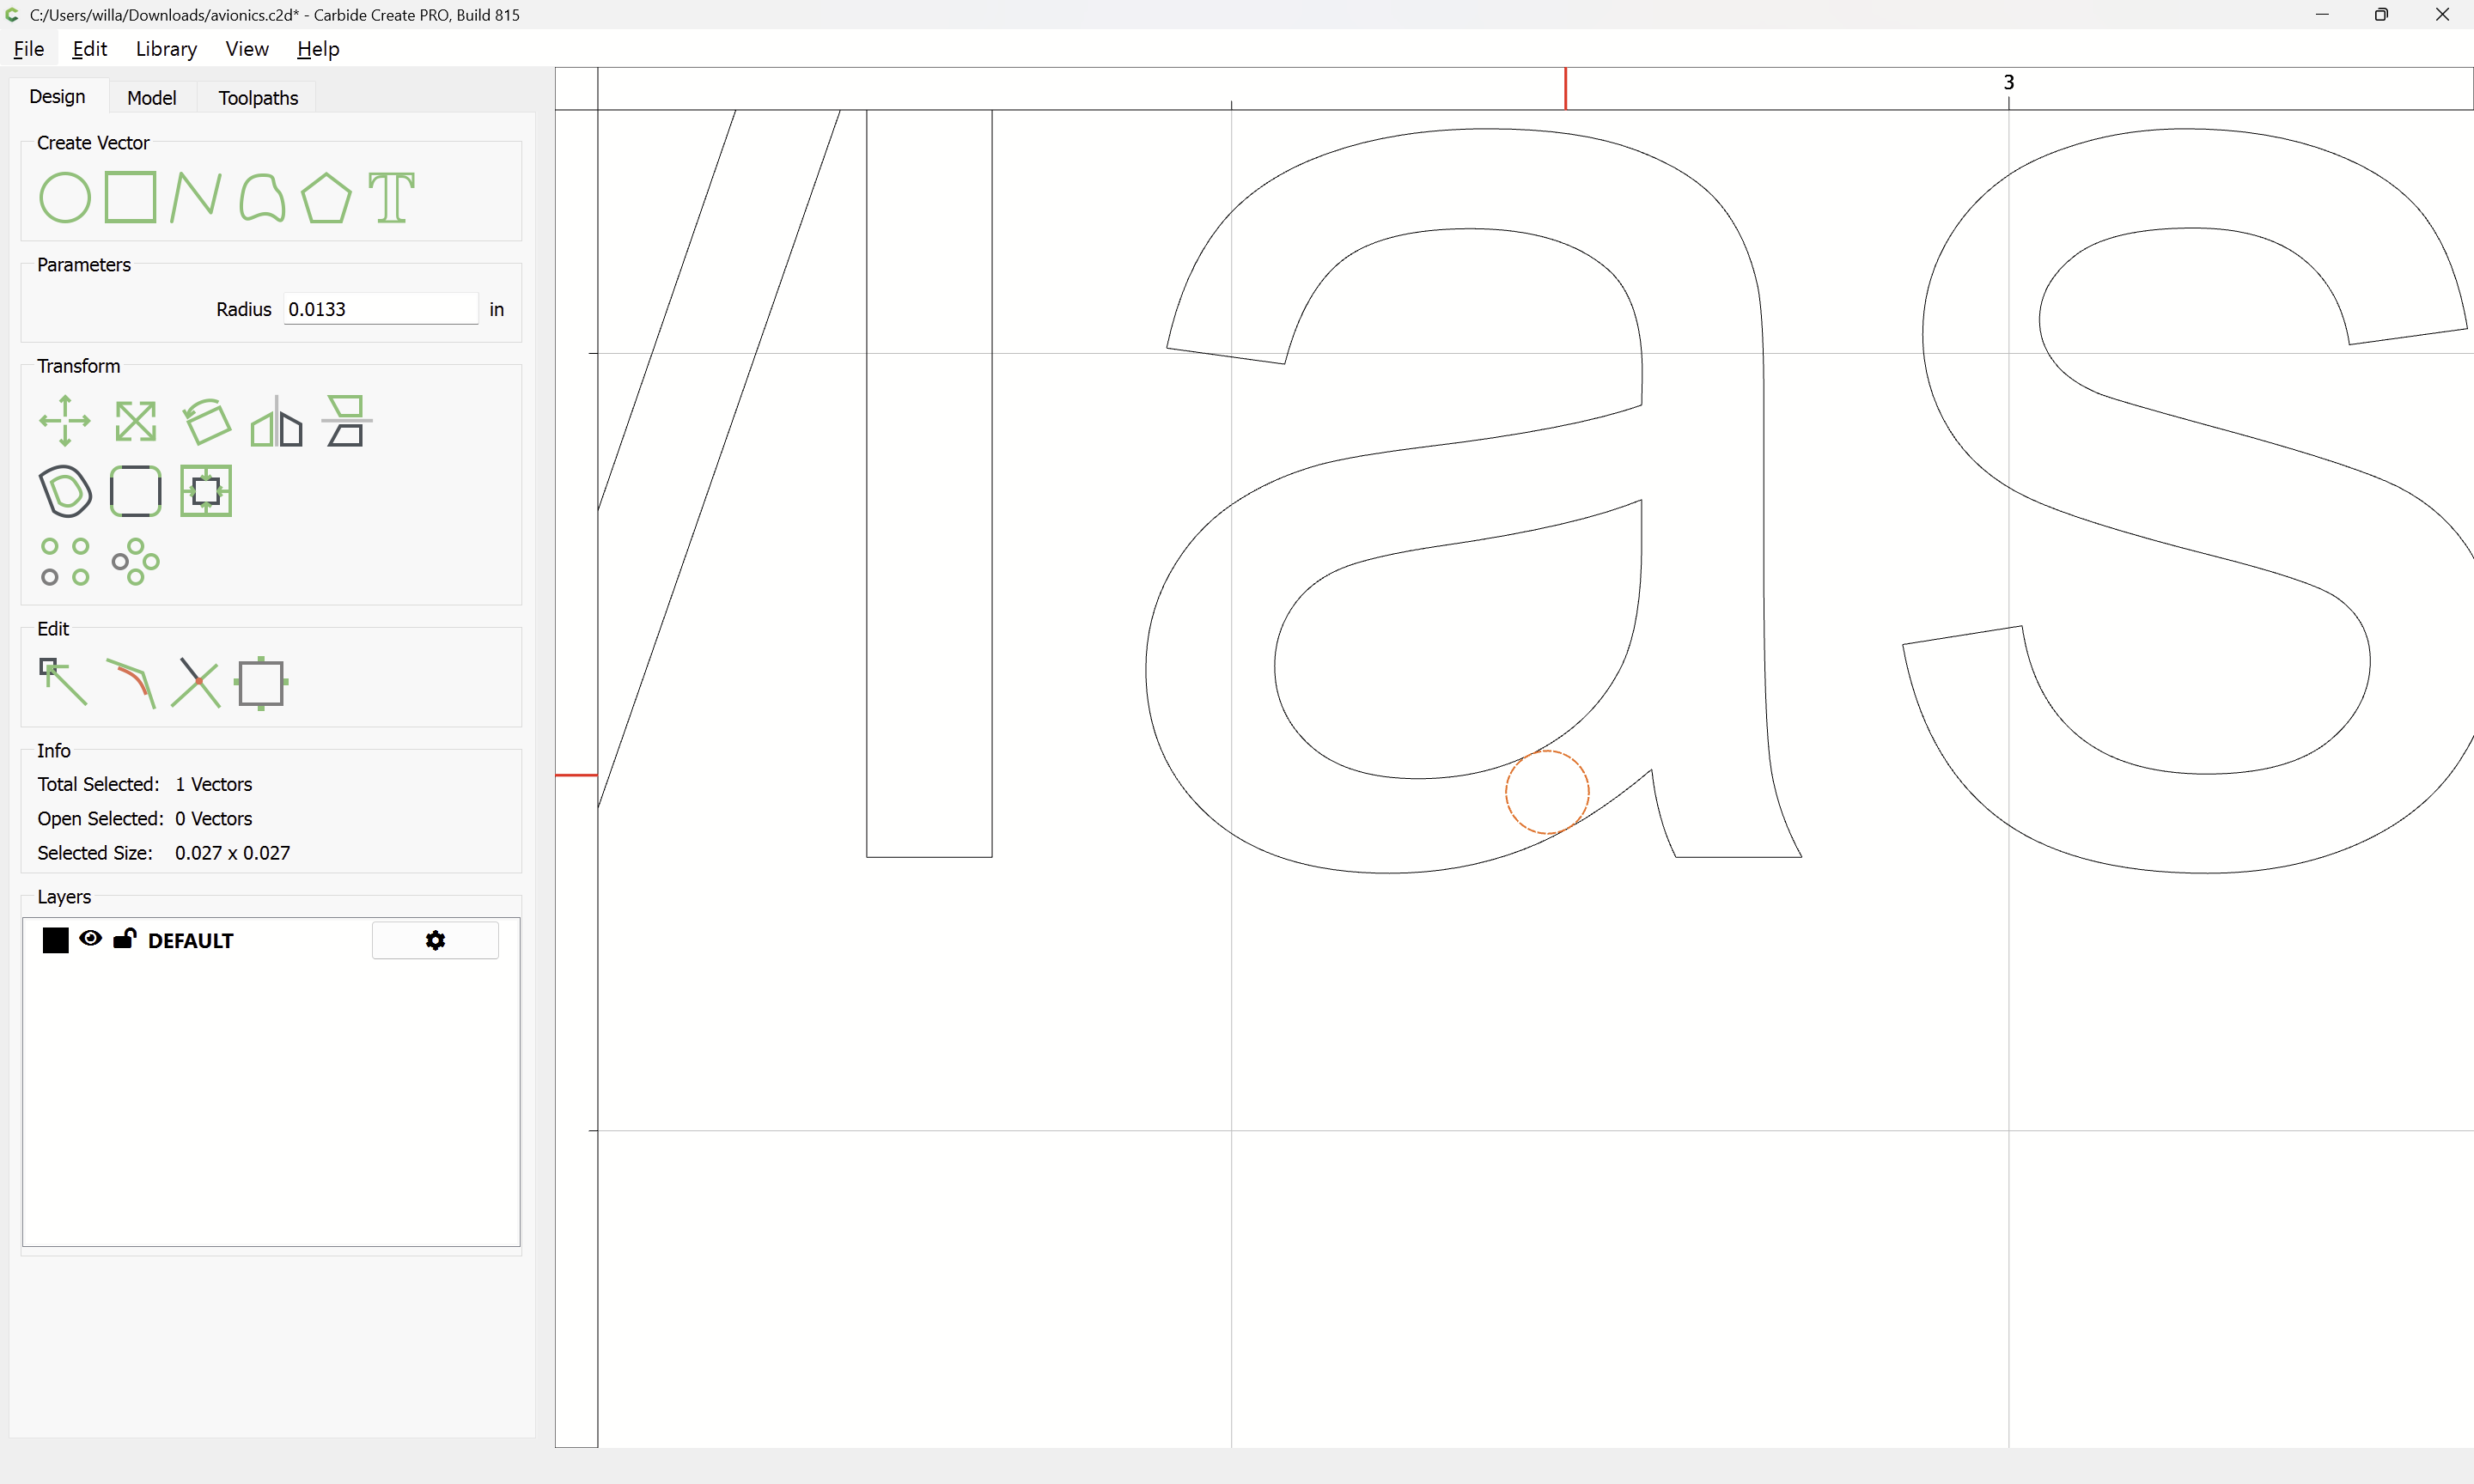Restore down the Carbide Create window

(x=2381, y=14)
